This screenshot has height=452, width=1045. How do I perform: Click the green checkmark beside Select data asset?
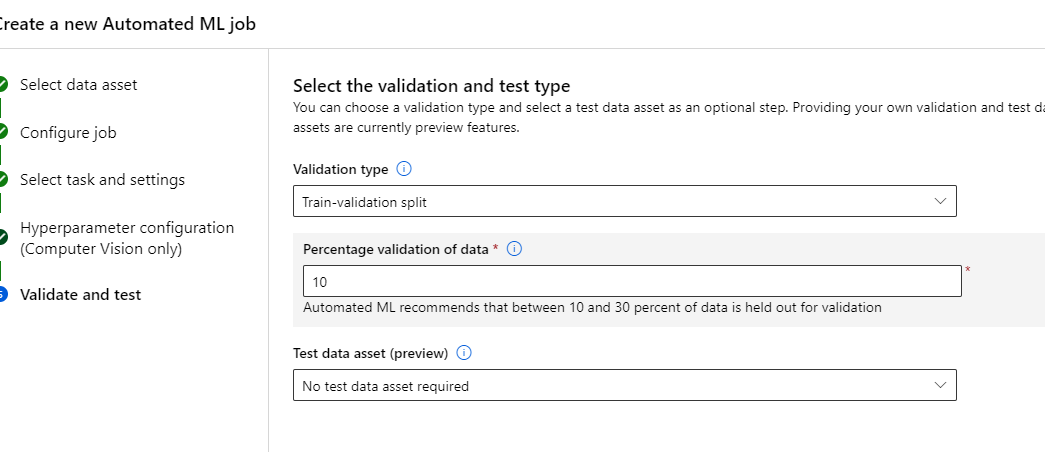[x=4, y=85]
